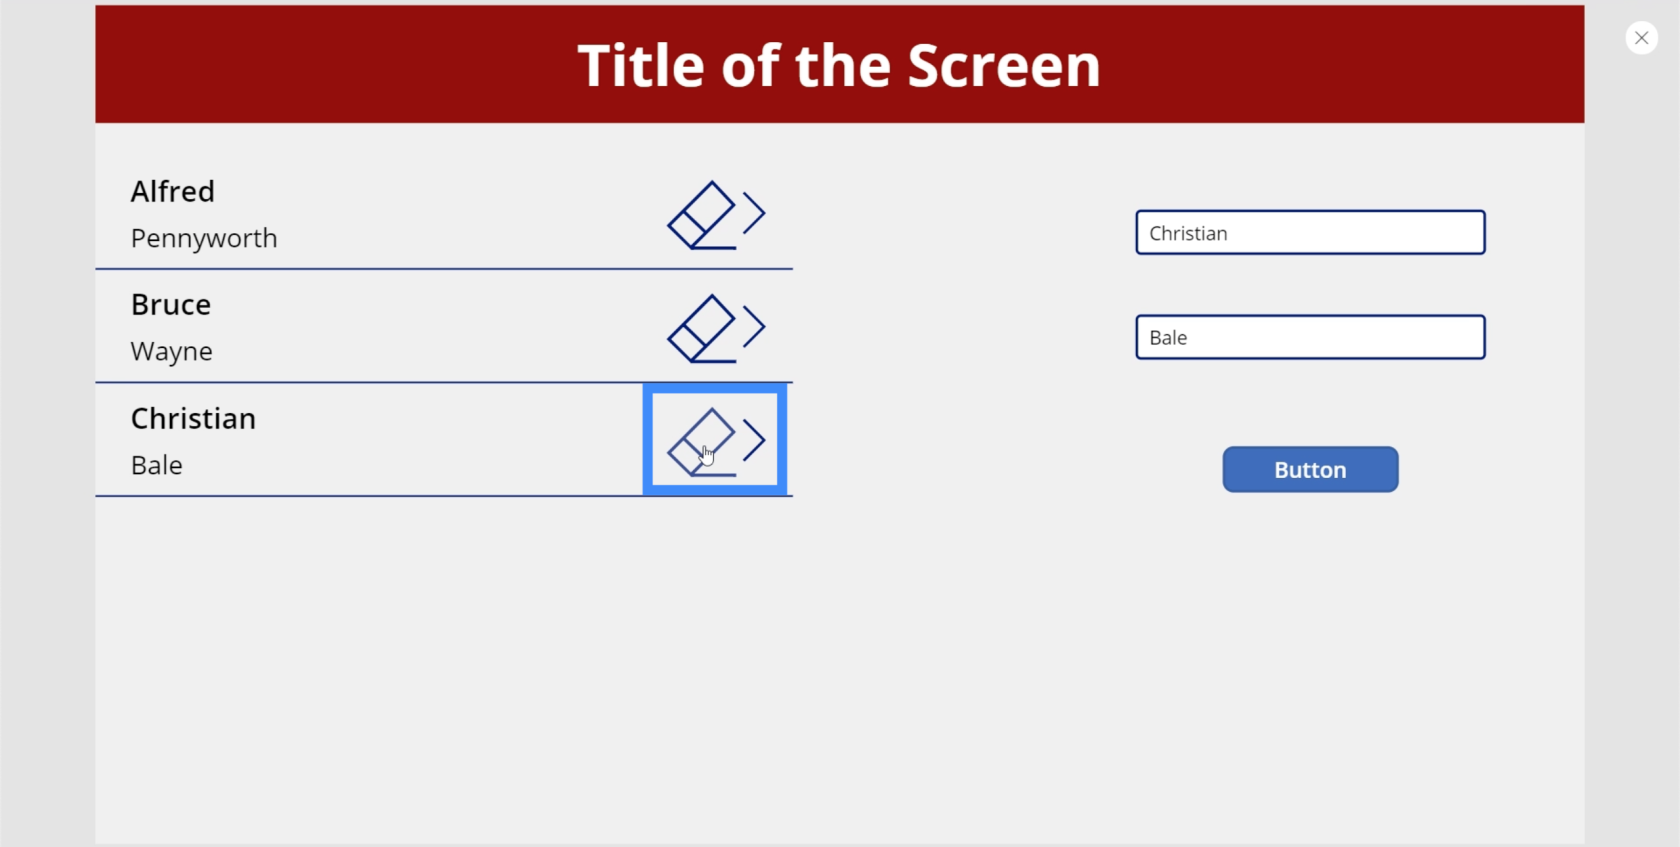The height and width of the screenshot is (847, 1680).
Task: Click the blue Button
Action: [x=1310, y=469]
